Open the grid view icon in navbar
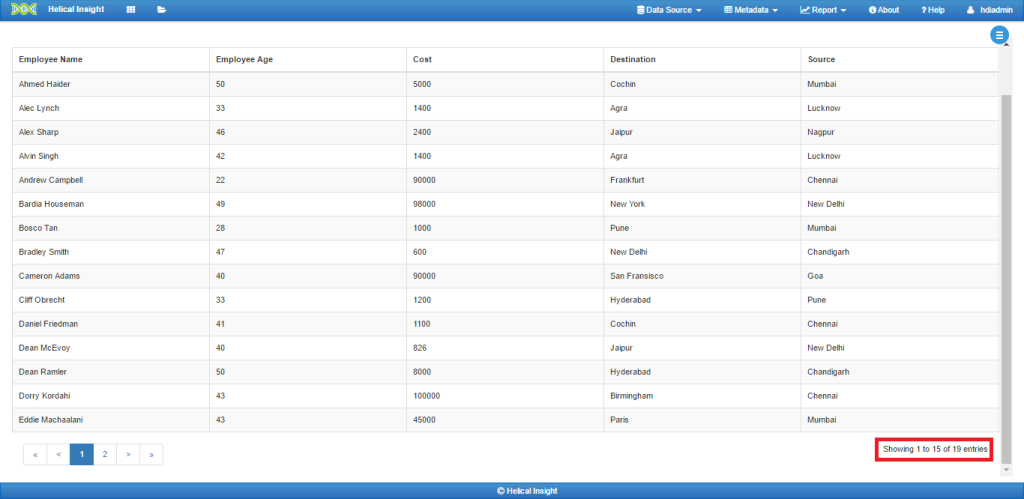This screenshot has height=499, width=1024. point(131,10)
